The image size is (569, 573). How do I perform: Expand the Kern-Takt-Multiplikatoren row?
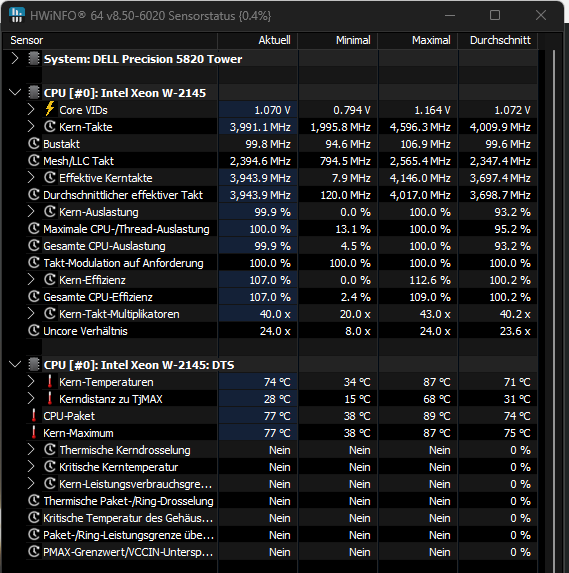pyautogui.click(x=31, y=314)
